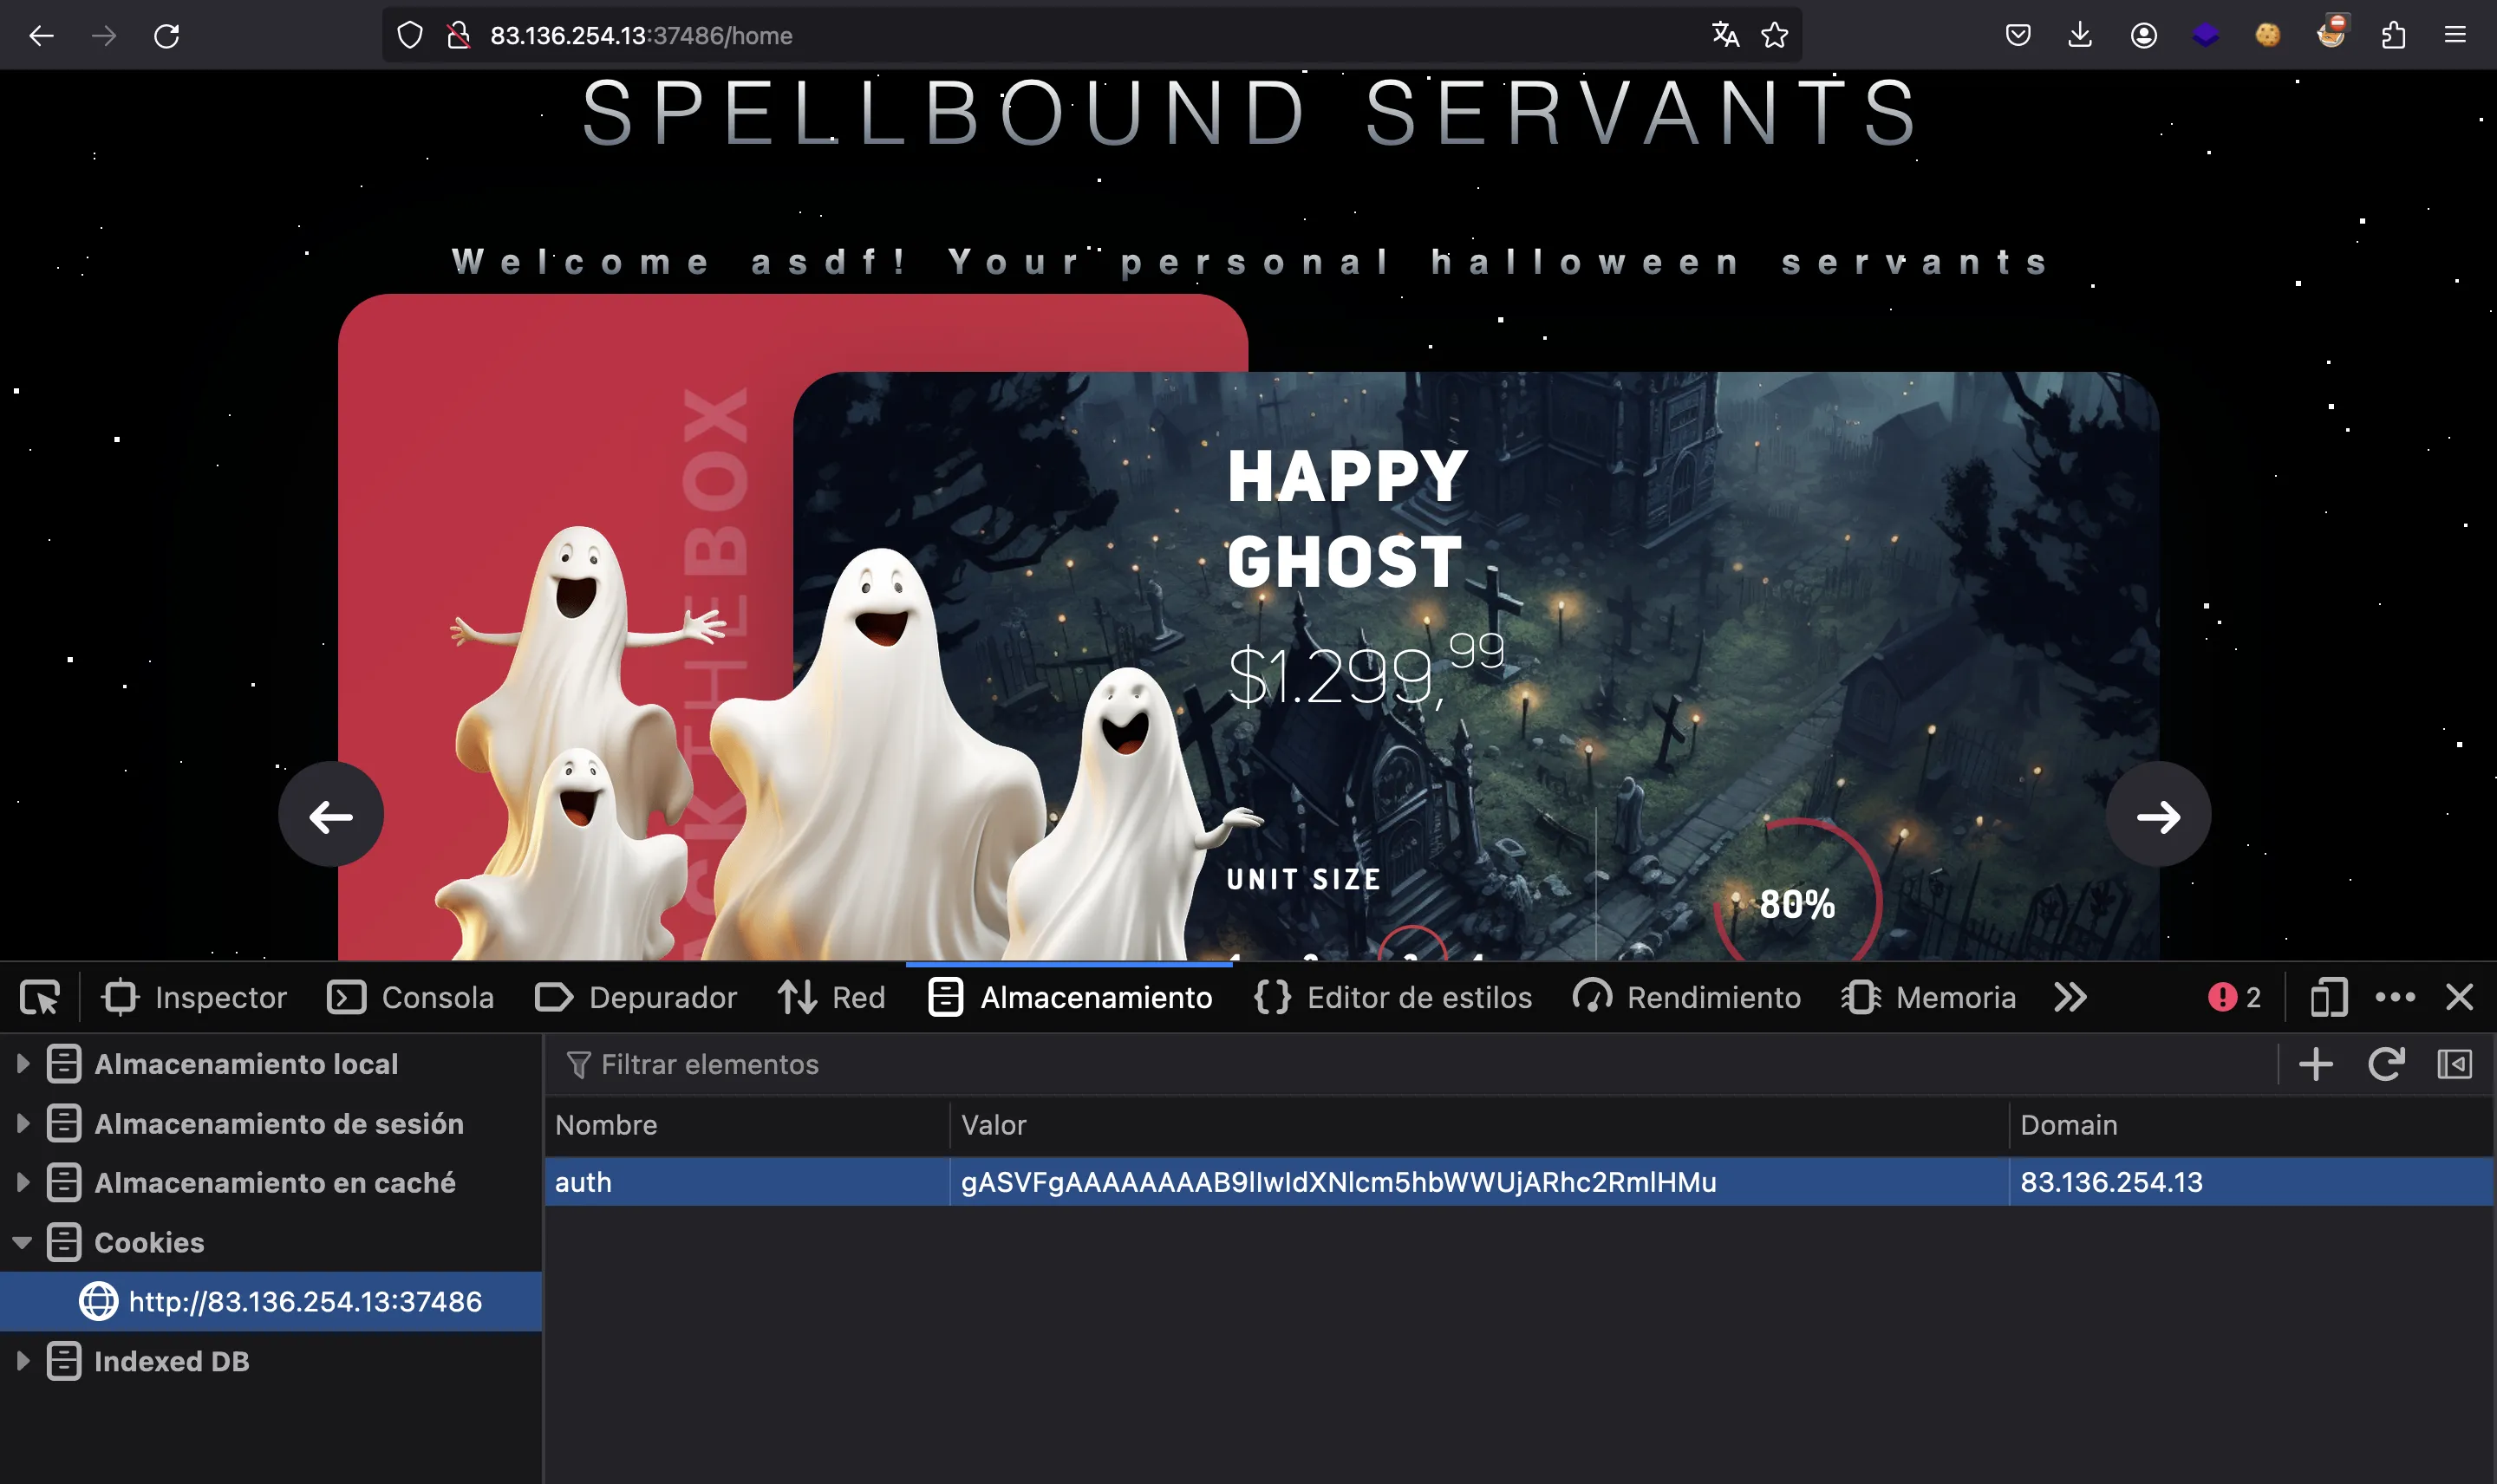Toggle the storage sidebar panel icon
The height and width of the screenshot is (1484, 2497).
tap(2455, 1064)
